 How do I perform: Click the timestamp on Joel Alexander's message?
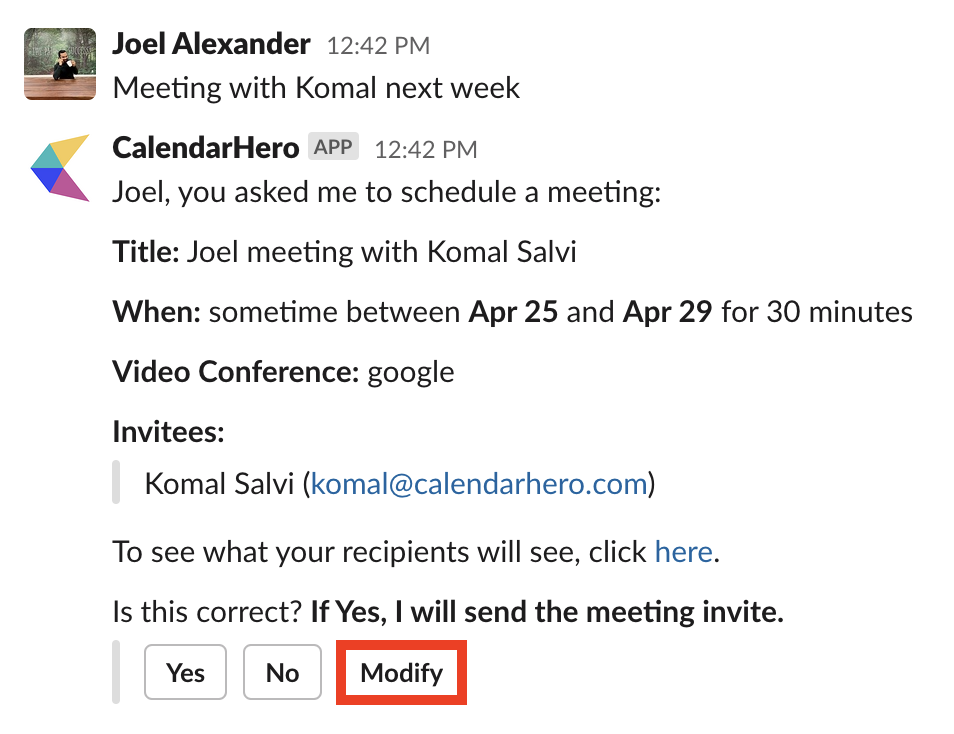coord(378,46)
